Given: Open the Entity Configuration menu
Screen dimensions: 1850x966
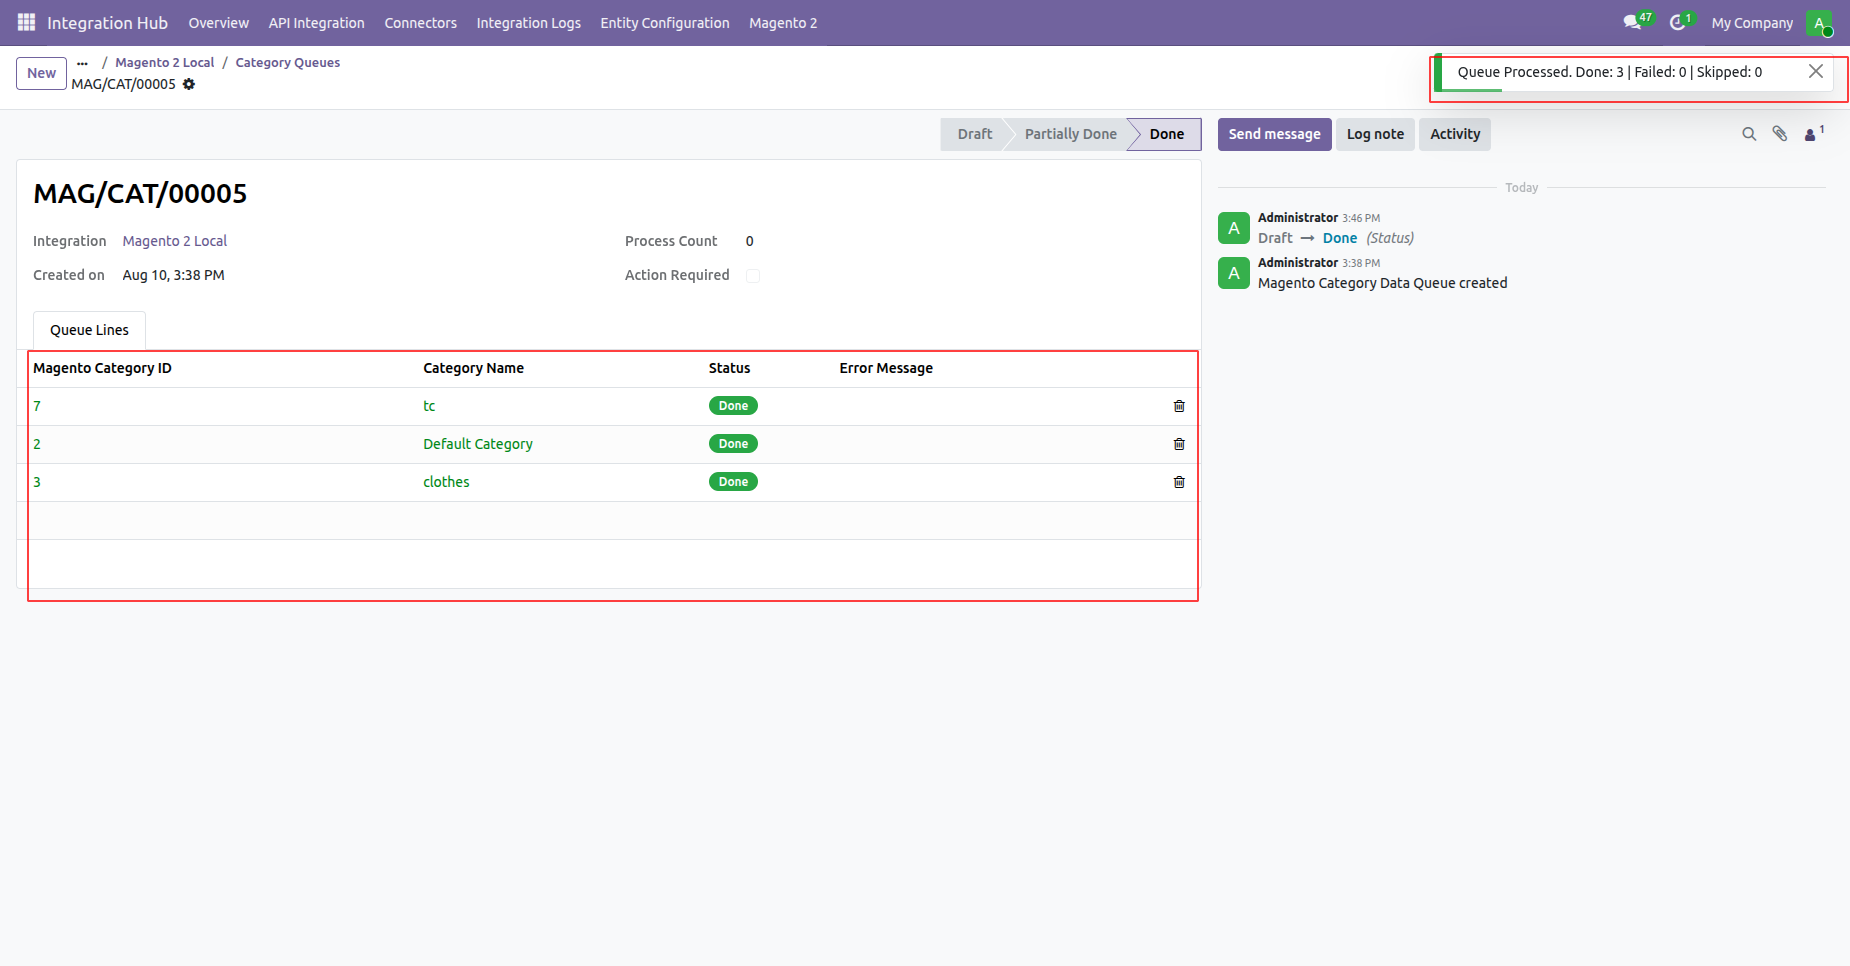Looking at the screenshot, I should point(665,23).
